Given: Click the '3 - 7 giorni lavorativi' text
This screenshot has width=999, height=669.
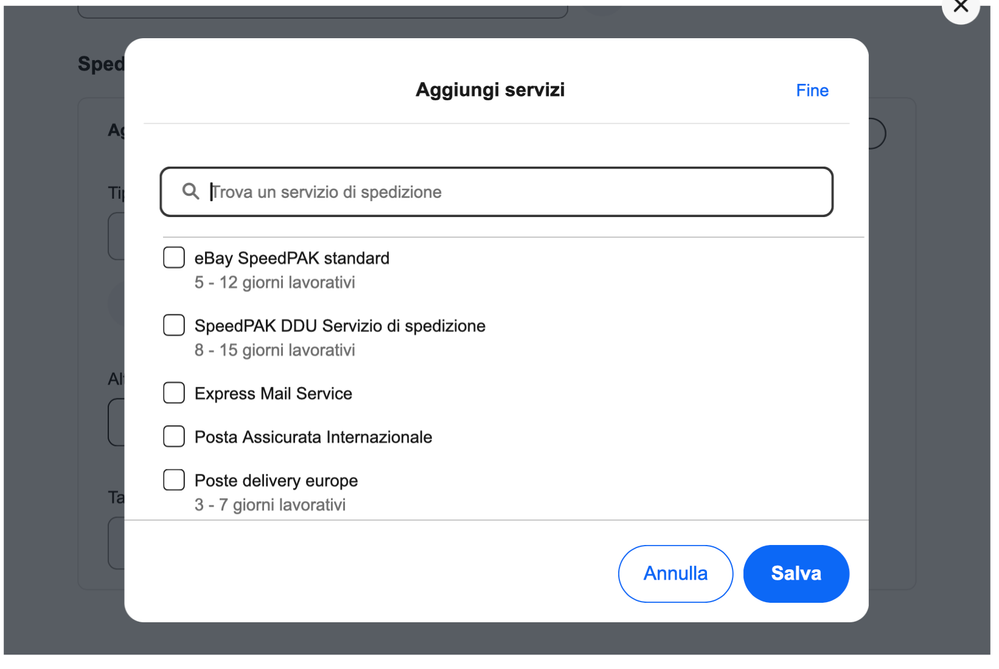Looking at the screenshot, I should pos(270,505).
